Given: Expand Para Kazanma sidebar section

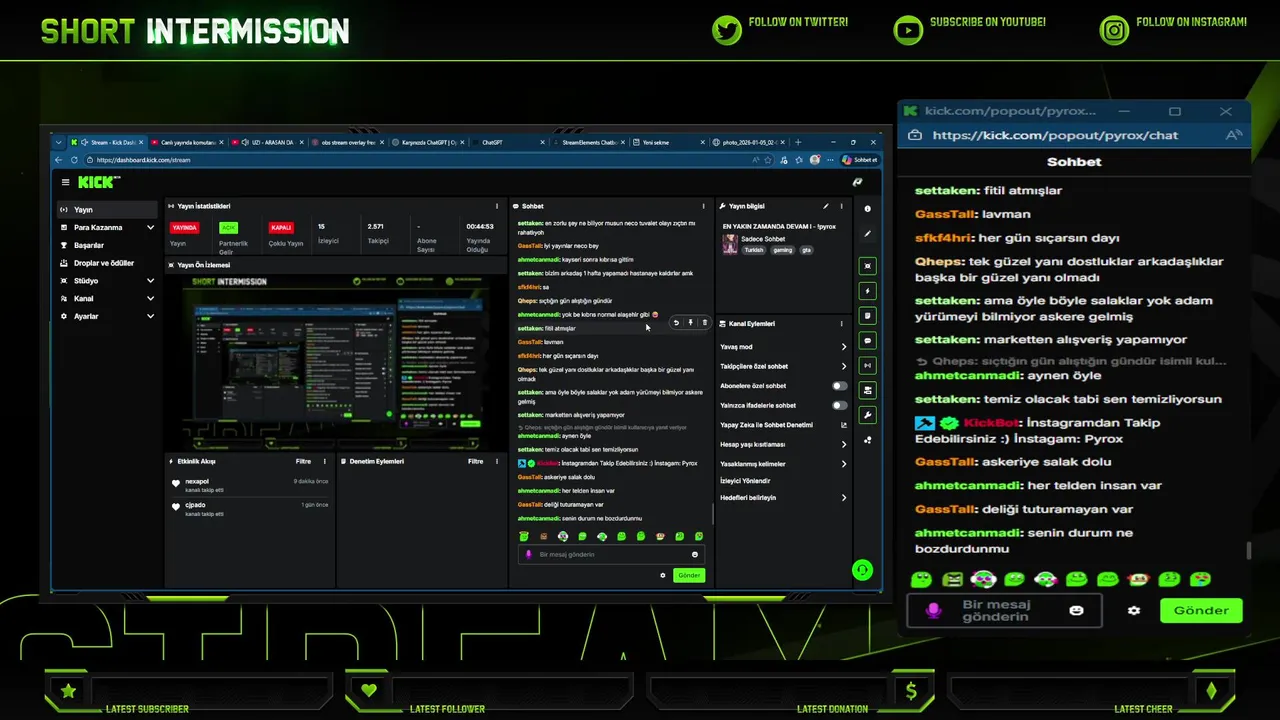Looking at the screenshot, I should pos(107,227).
